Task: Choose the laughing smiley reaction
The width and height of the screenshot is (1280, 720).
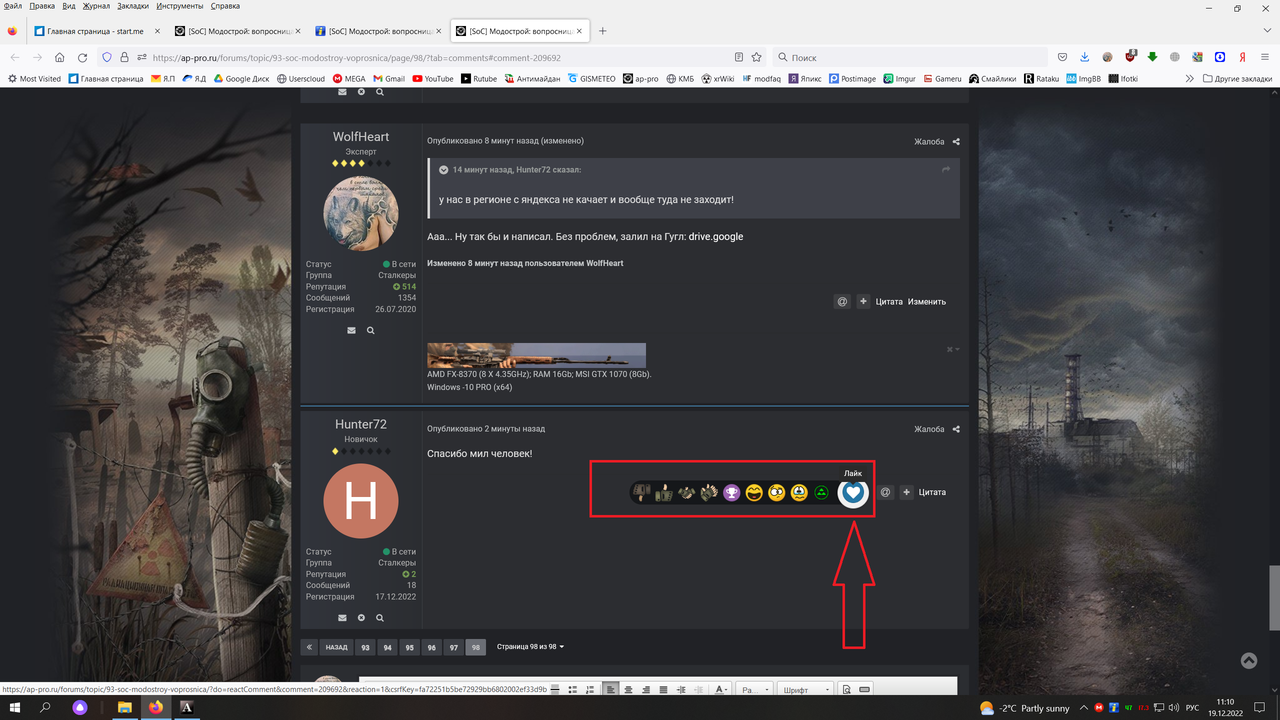Action: (x=754, y=492)
